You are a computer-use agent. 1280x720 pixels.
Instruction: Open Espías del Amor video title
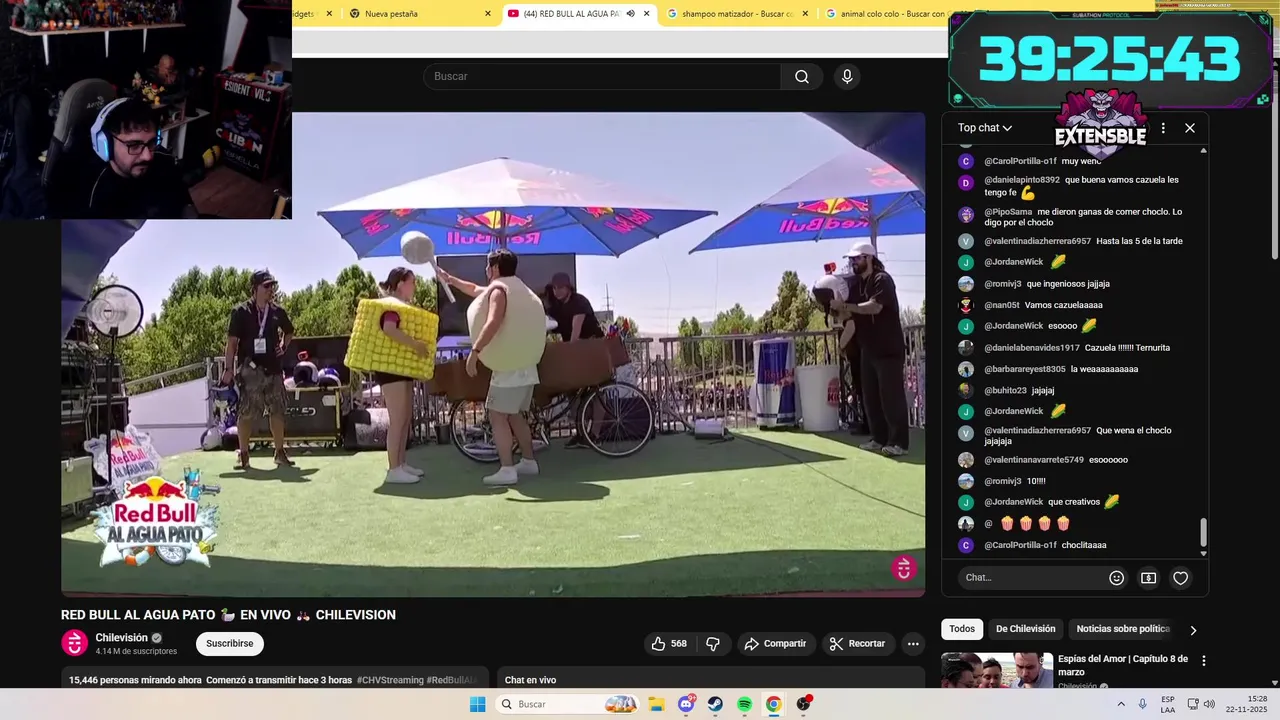tap(1123, 665)
